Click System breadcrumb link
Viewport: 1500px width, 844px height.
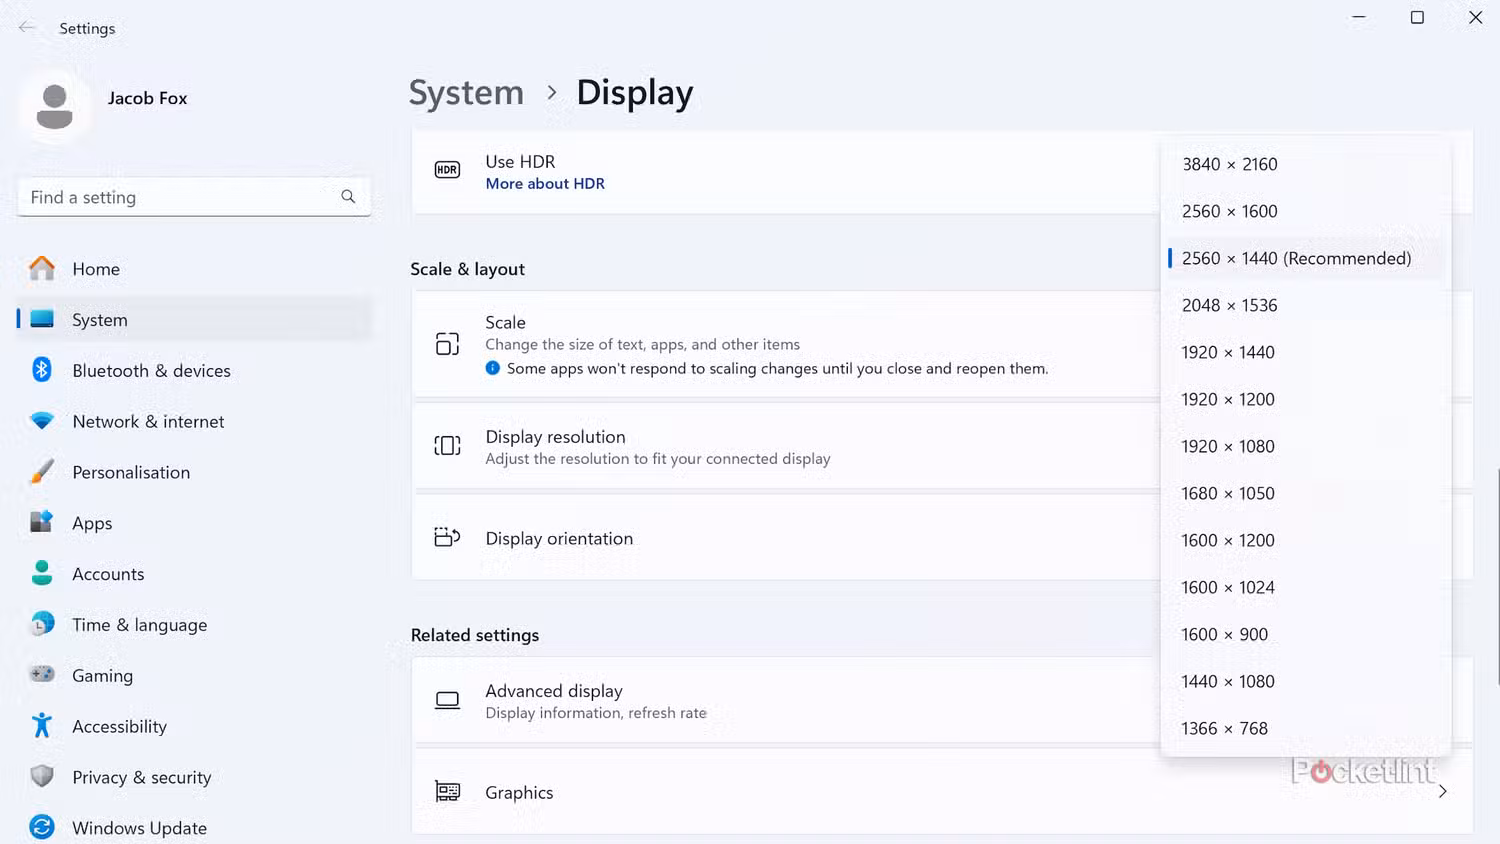466,92
